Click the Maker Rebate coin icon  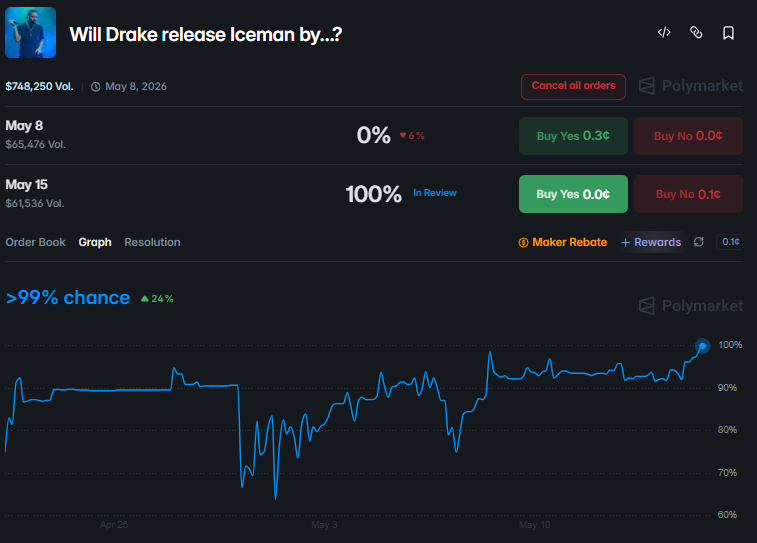pos(523,242)
